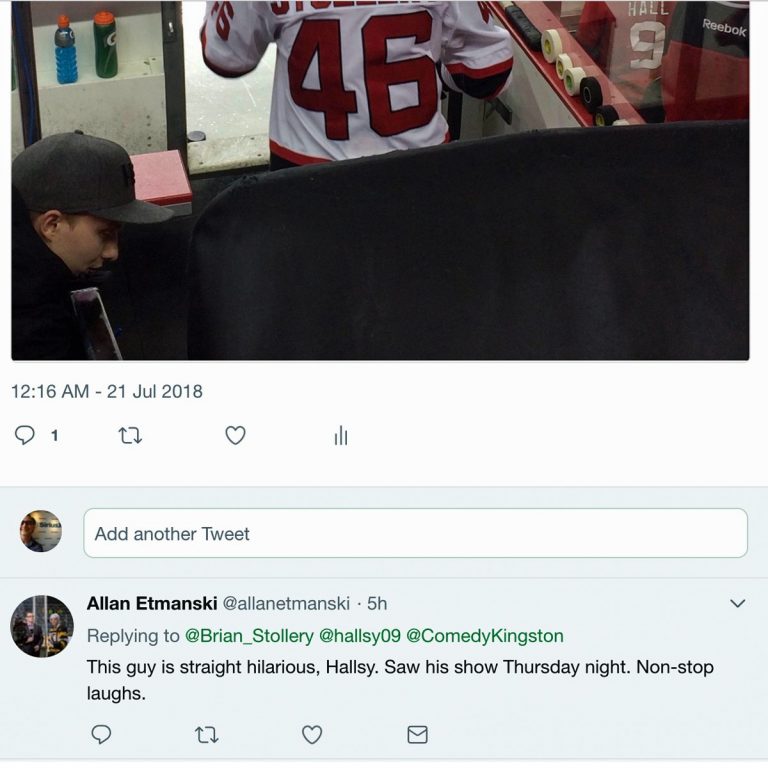The width and height of the screenshot is (768, 772).
Task: Like Allan Etmanski's reply
Action: (x=312, y=734)
